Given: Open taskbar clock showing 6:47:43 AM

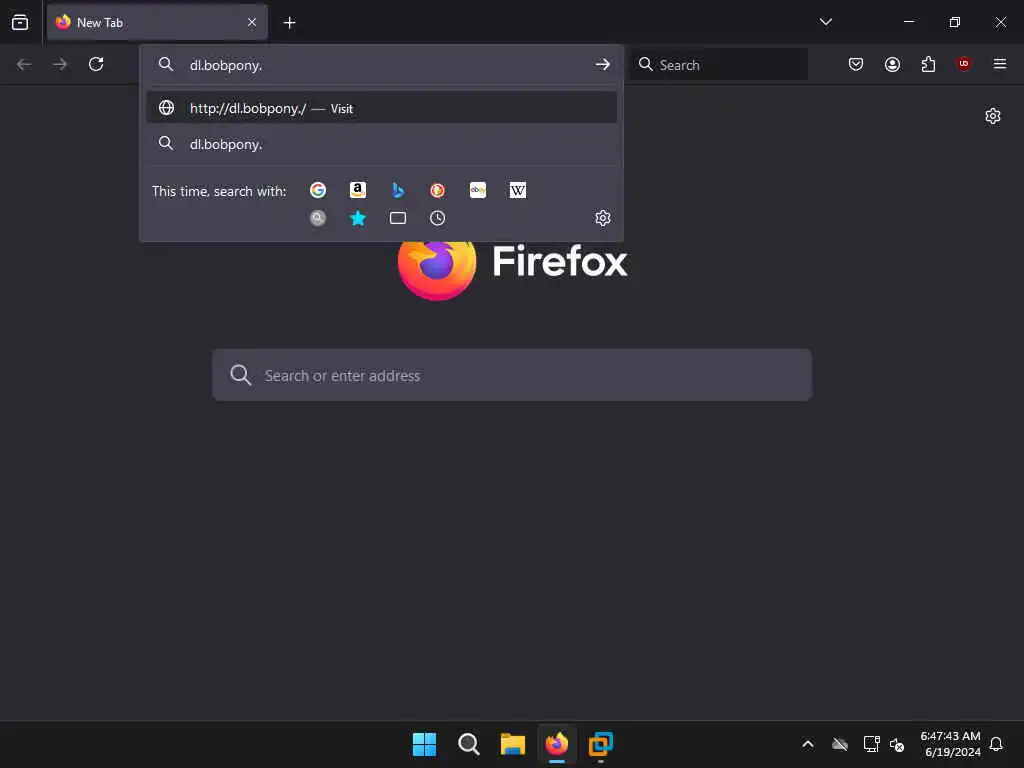Looking at the screenshot, I should [950, 744].
